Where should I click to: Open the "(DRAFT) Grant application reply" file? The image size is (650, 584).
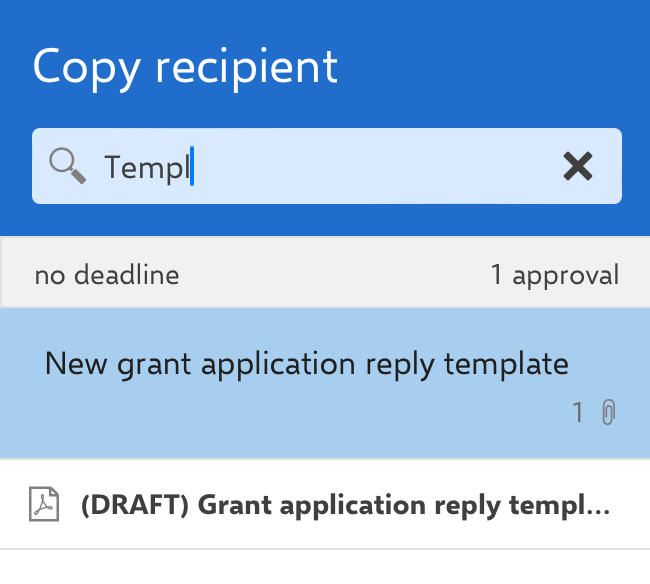[344, 505]
